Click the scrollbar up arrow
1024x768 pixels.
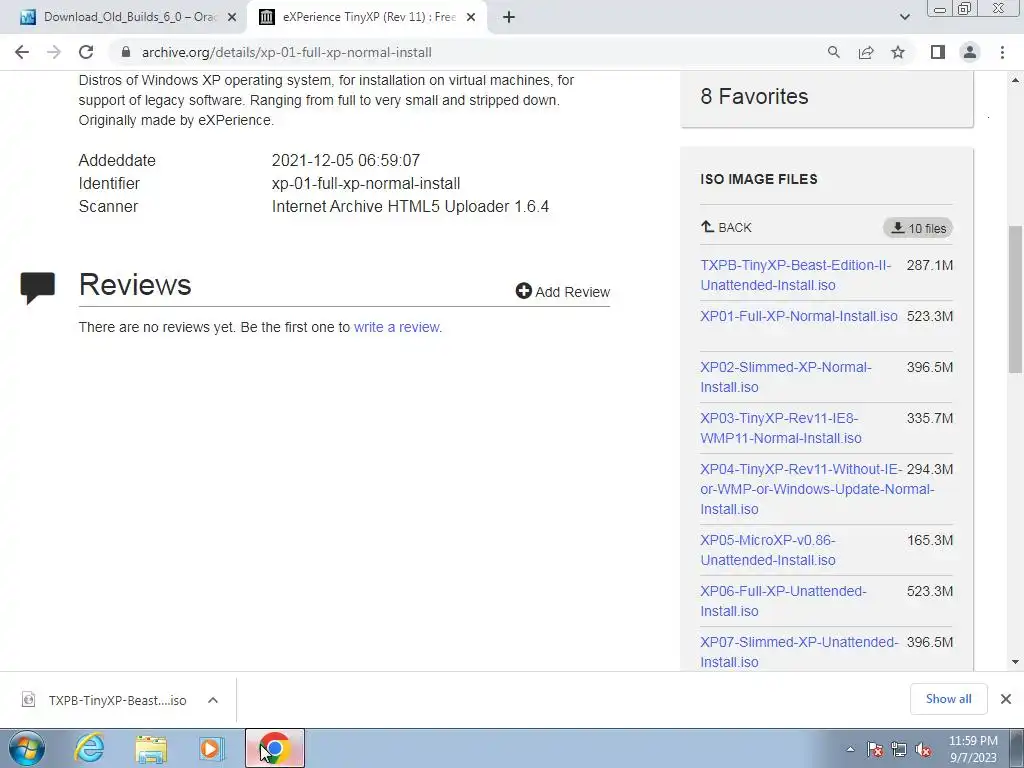click(1015, 80)
